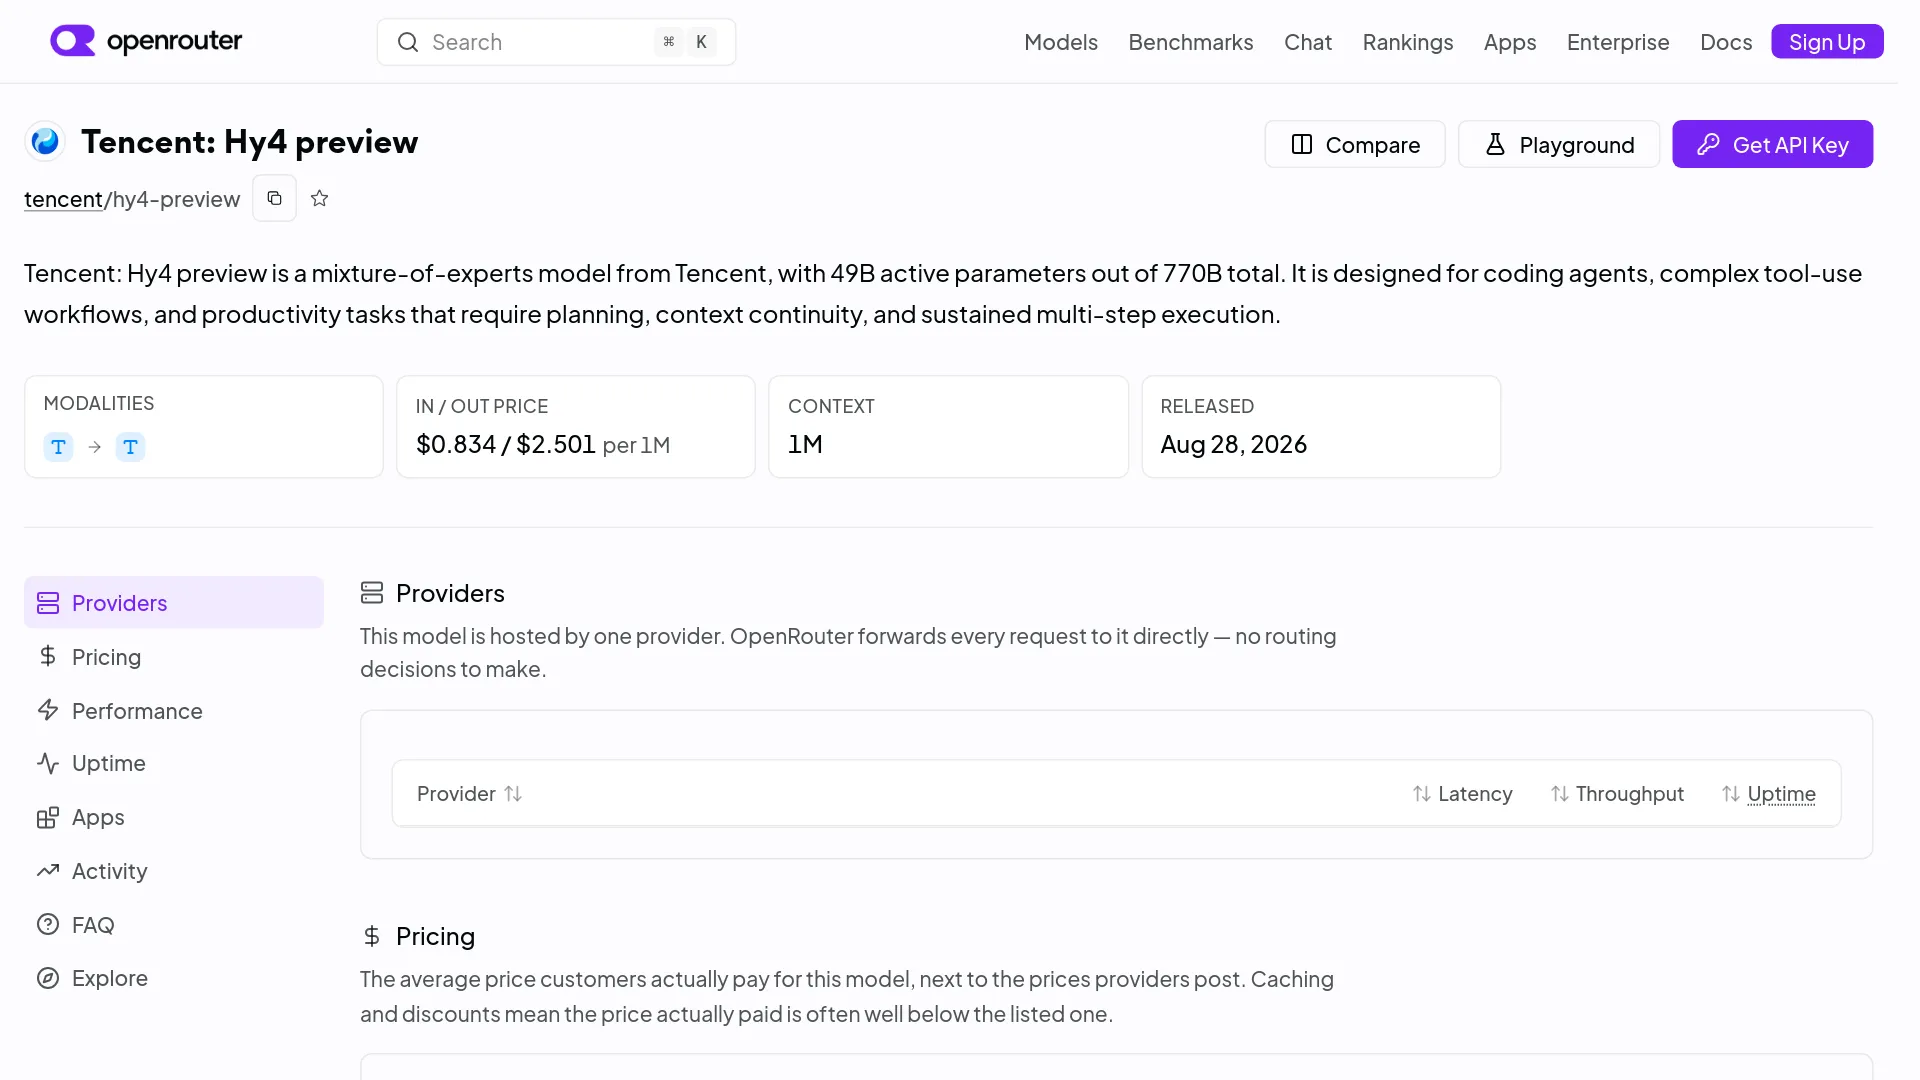This screenshot has height=1080, width=1920.
Task: Sort providers by Latency
Action: 1462,793
